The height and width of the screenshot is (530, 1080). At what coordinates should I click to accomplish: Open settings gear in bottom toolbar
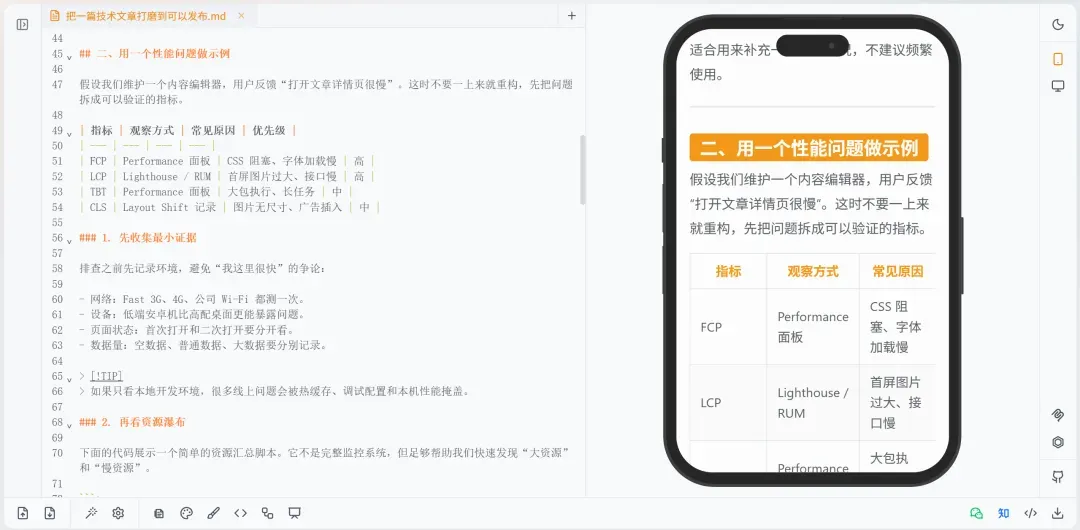pyautogui.click(x=118, y=513)
